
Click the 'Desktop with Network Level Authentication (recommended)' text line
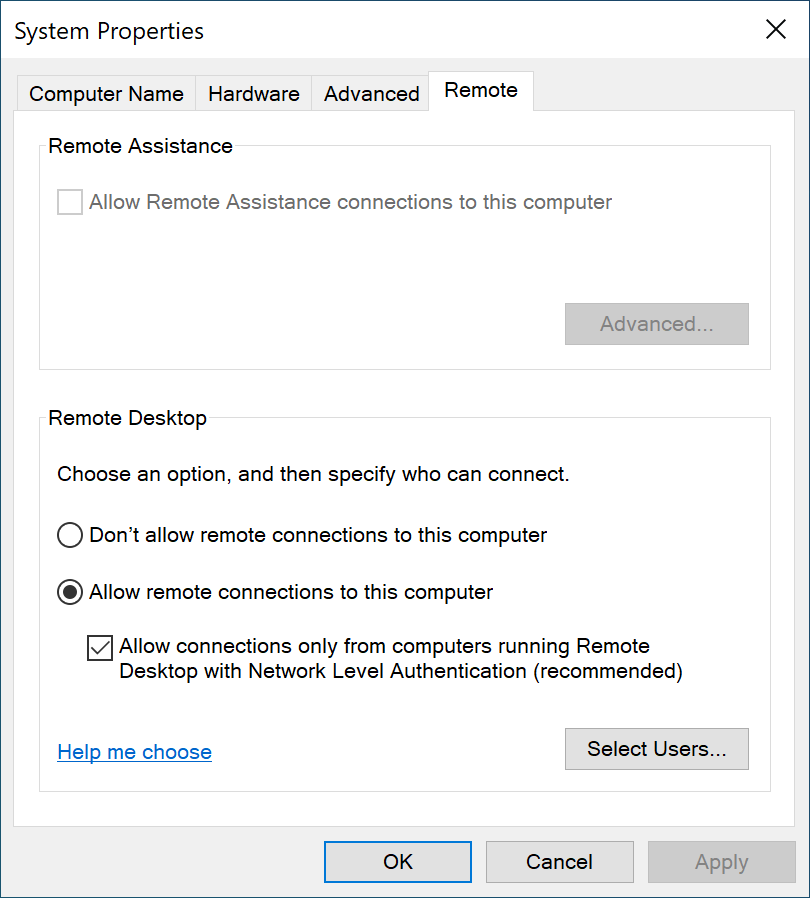click(x=400, y=671)
